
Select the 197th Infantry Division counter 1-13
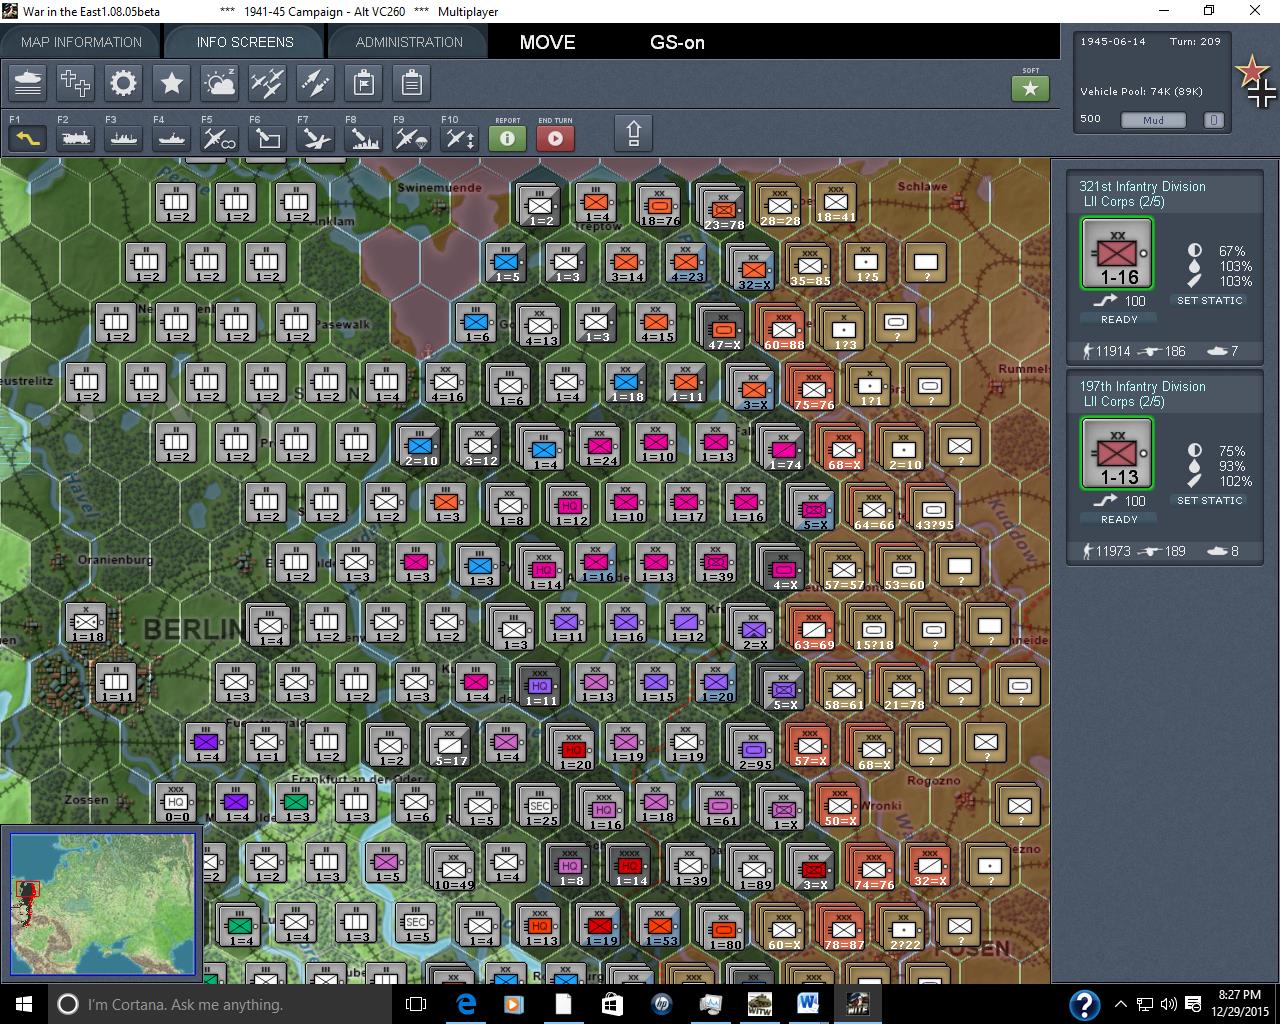pyautogui.click(x=1118, y=454)
